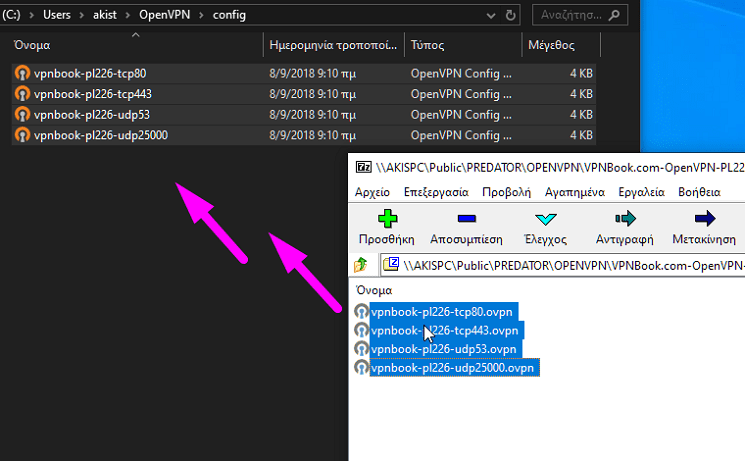Click the Extract (Αποσυμπίεση) minus icon
The image size is (745, 461).
467,219
